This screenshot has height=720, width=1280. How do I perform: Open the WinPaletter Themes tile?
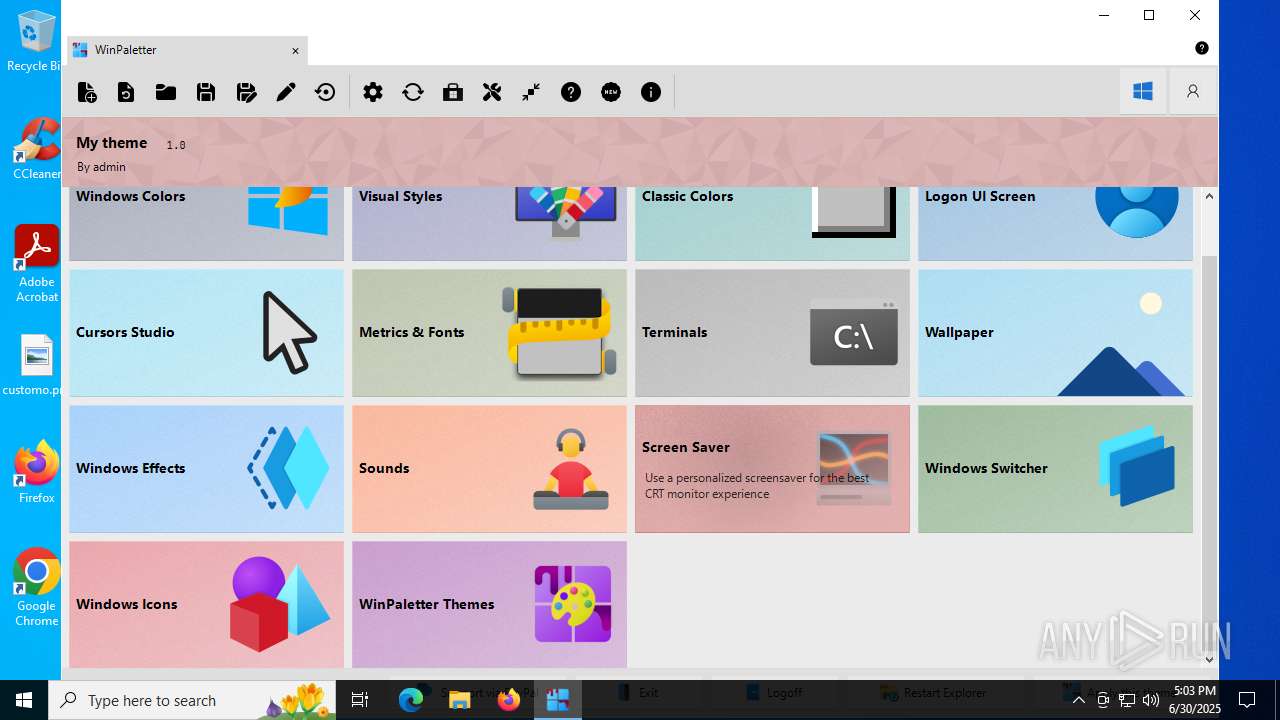click(489, 604)
